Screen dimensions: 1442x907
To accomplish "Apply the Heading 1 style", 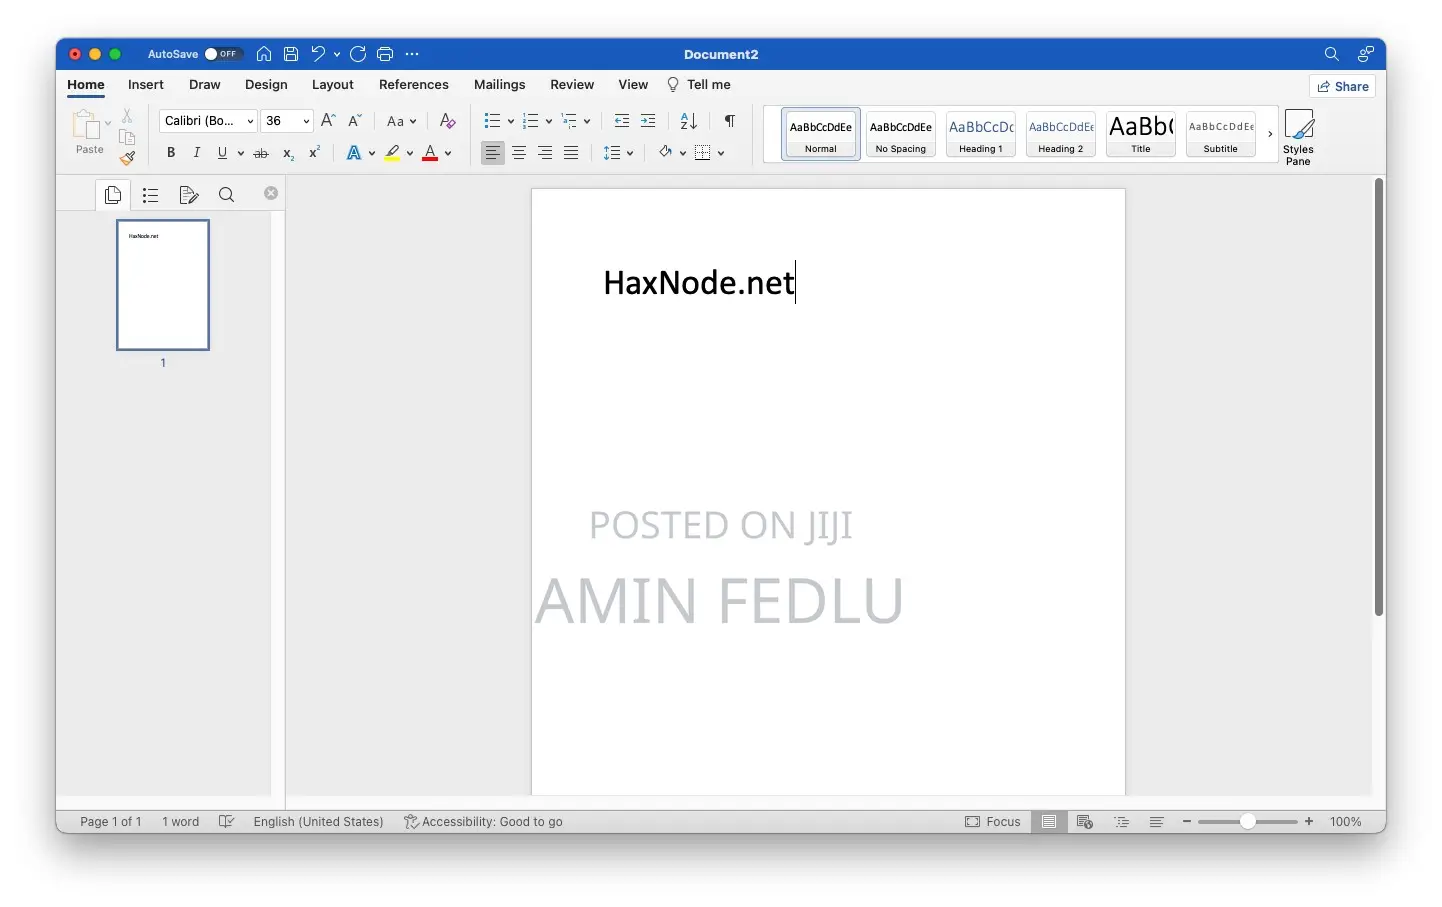I will pos(980,134).
